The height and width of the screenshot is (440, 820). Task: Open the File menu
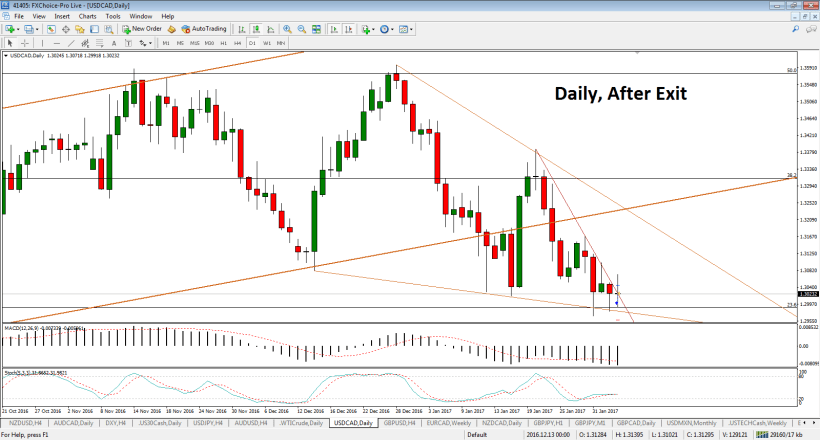(19, 16)
